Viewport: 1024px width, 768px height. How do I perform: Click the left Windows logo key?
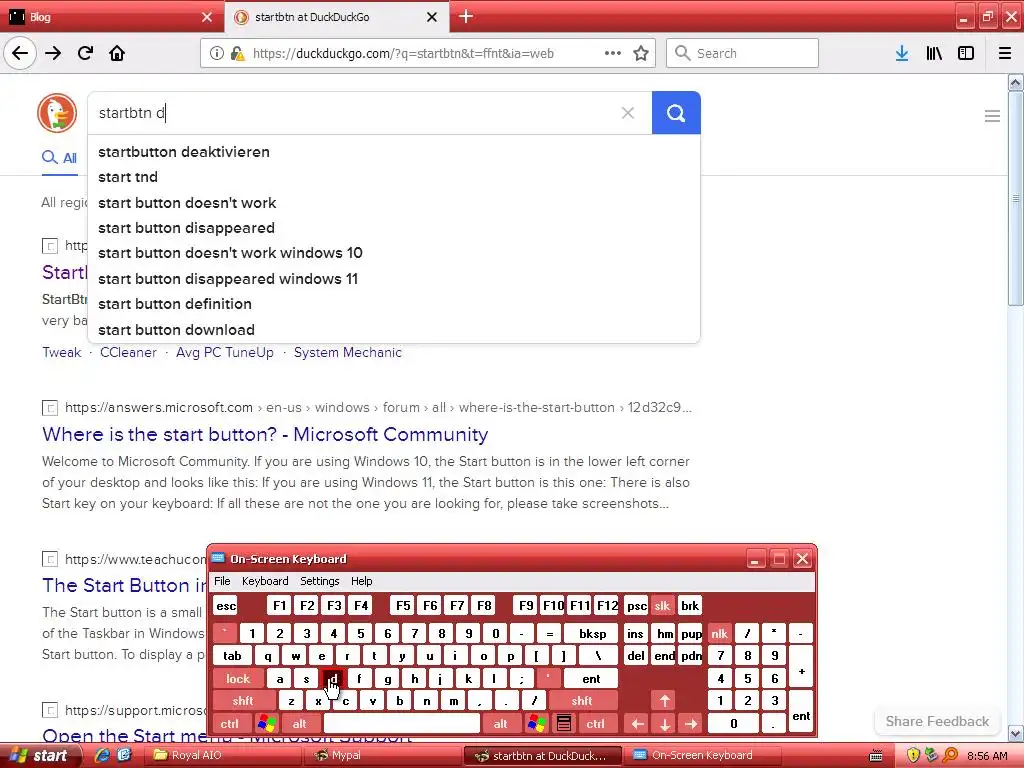(266, 724)
